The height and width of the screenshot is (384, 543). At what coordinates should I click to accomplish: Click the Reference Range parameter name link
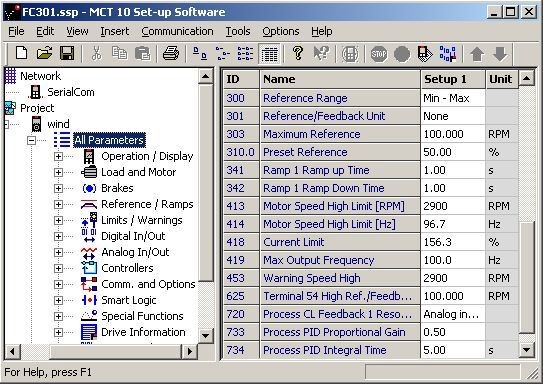click(x=305, y=98)
